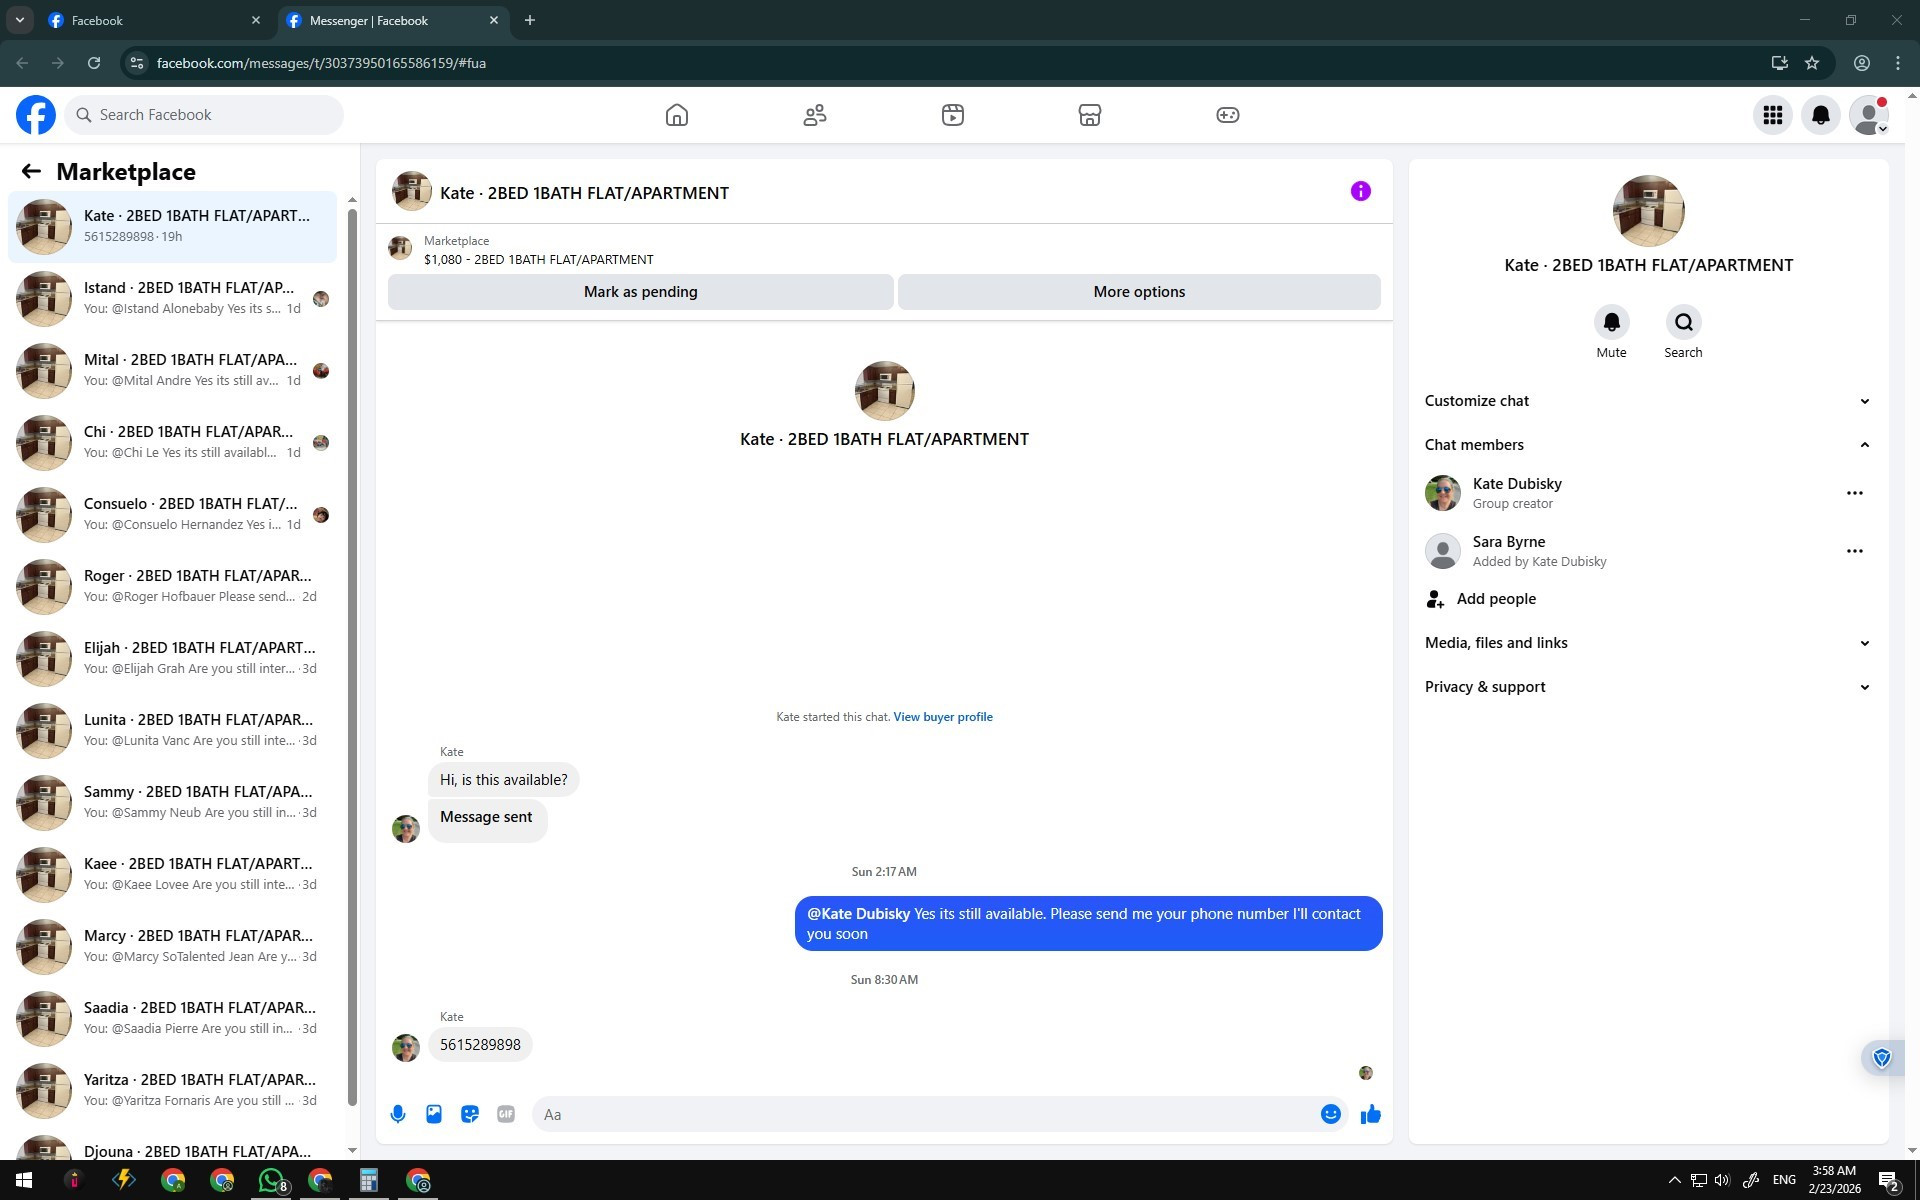Reload the Messenger page
Image resolution: width=1920 pixels, height=1200 pixels.
pyautogui.click(x=94, y=63)
